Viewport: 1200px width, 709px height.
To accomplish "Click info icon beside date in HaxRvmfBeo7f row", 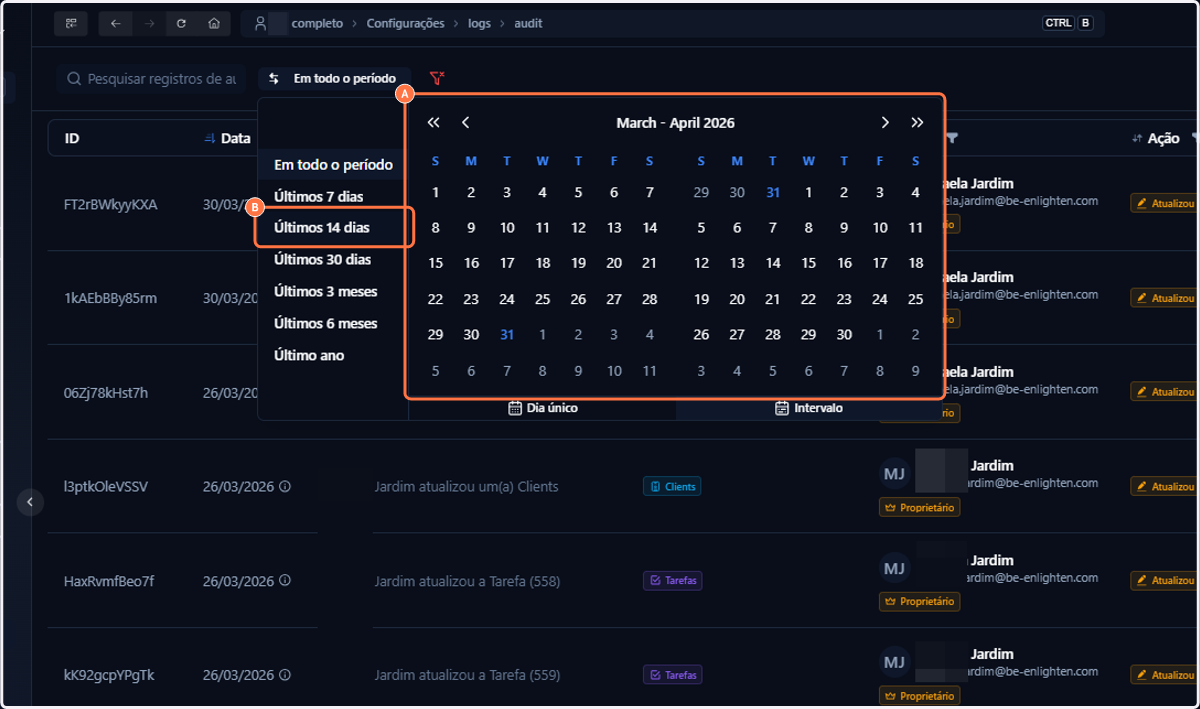I will 285,581.
